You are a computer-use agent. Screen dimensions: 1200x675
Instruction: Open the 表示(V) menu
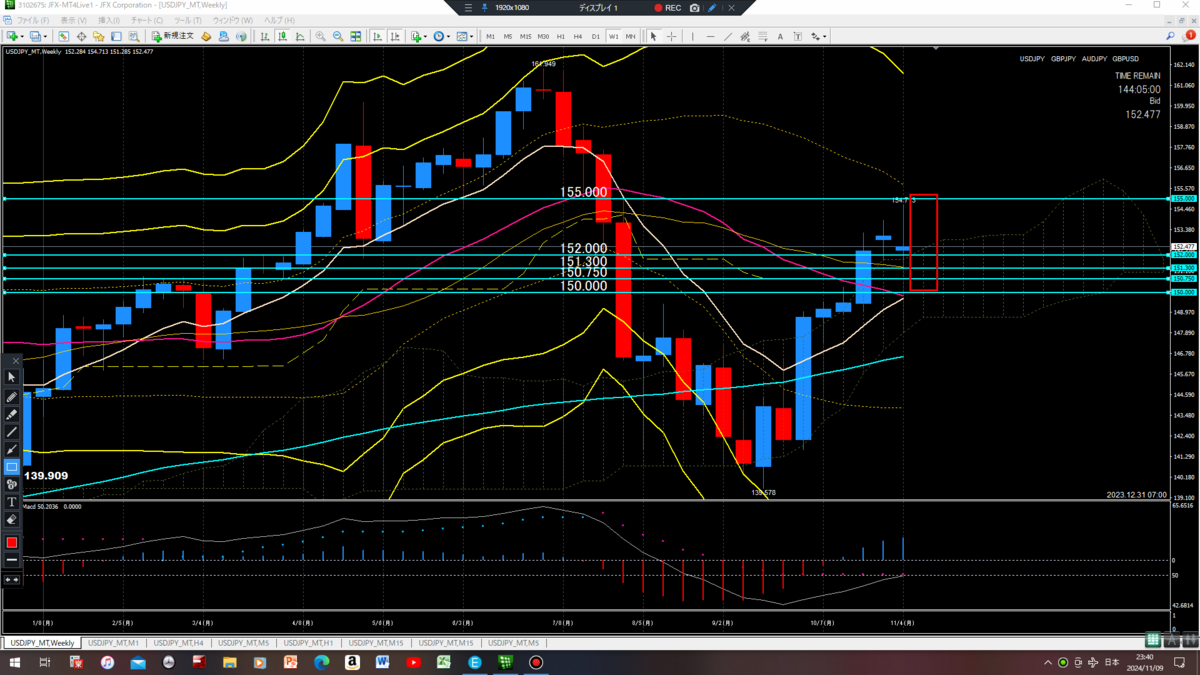(x=73, y=20)
